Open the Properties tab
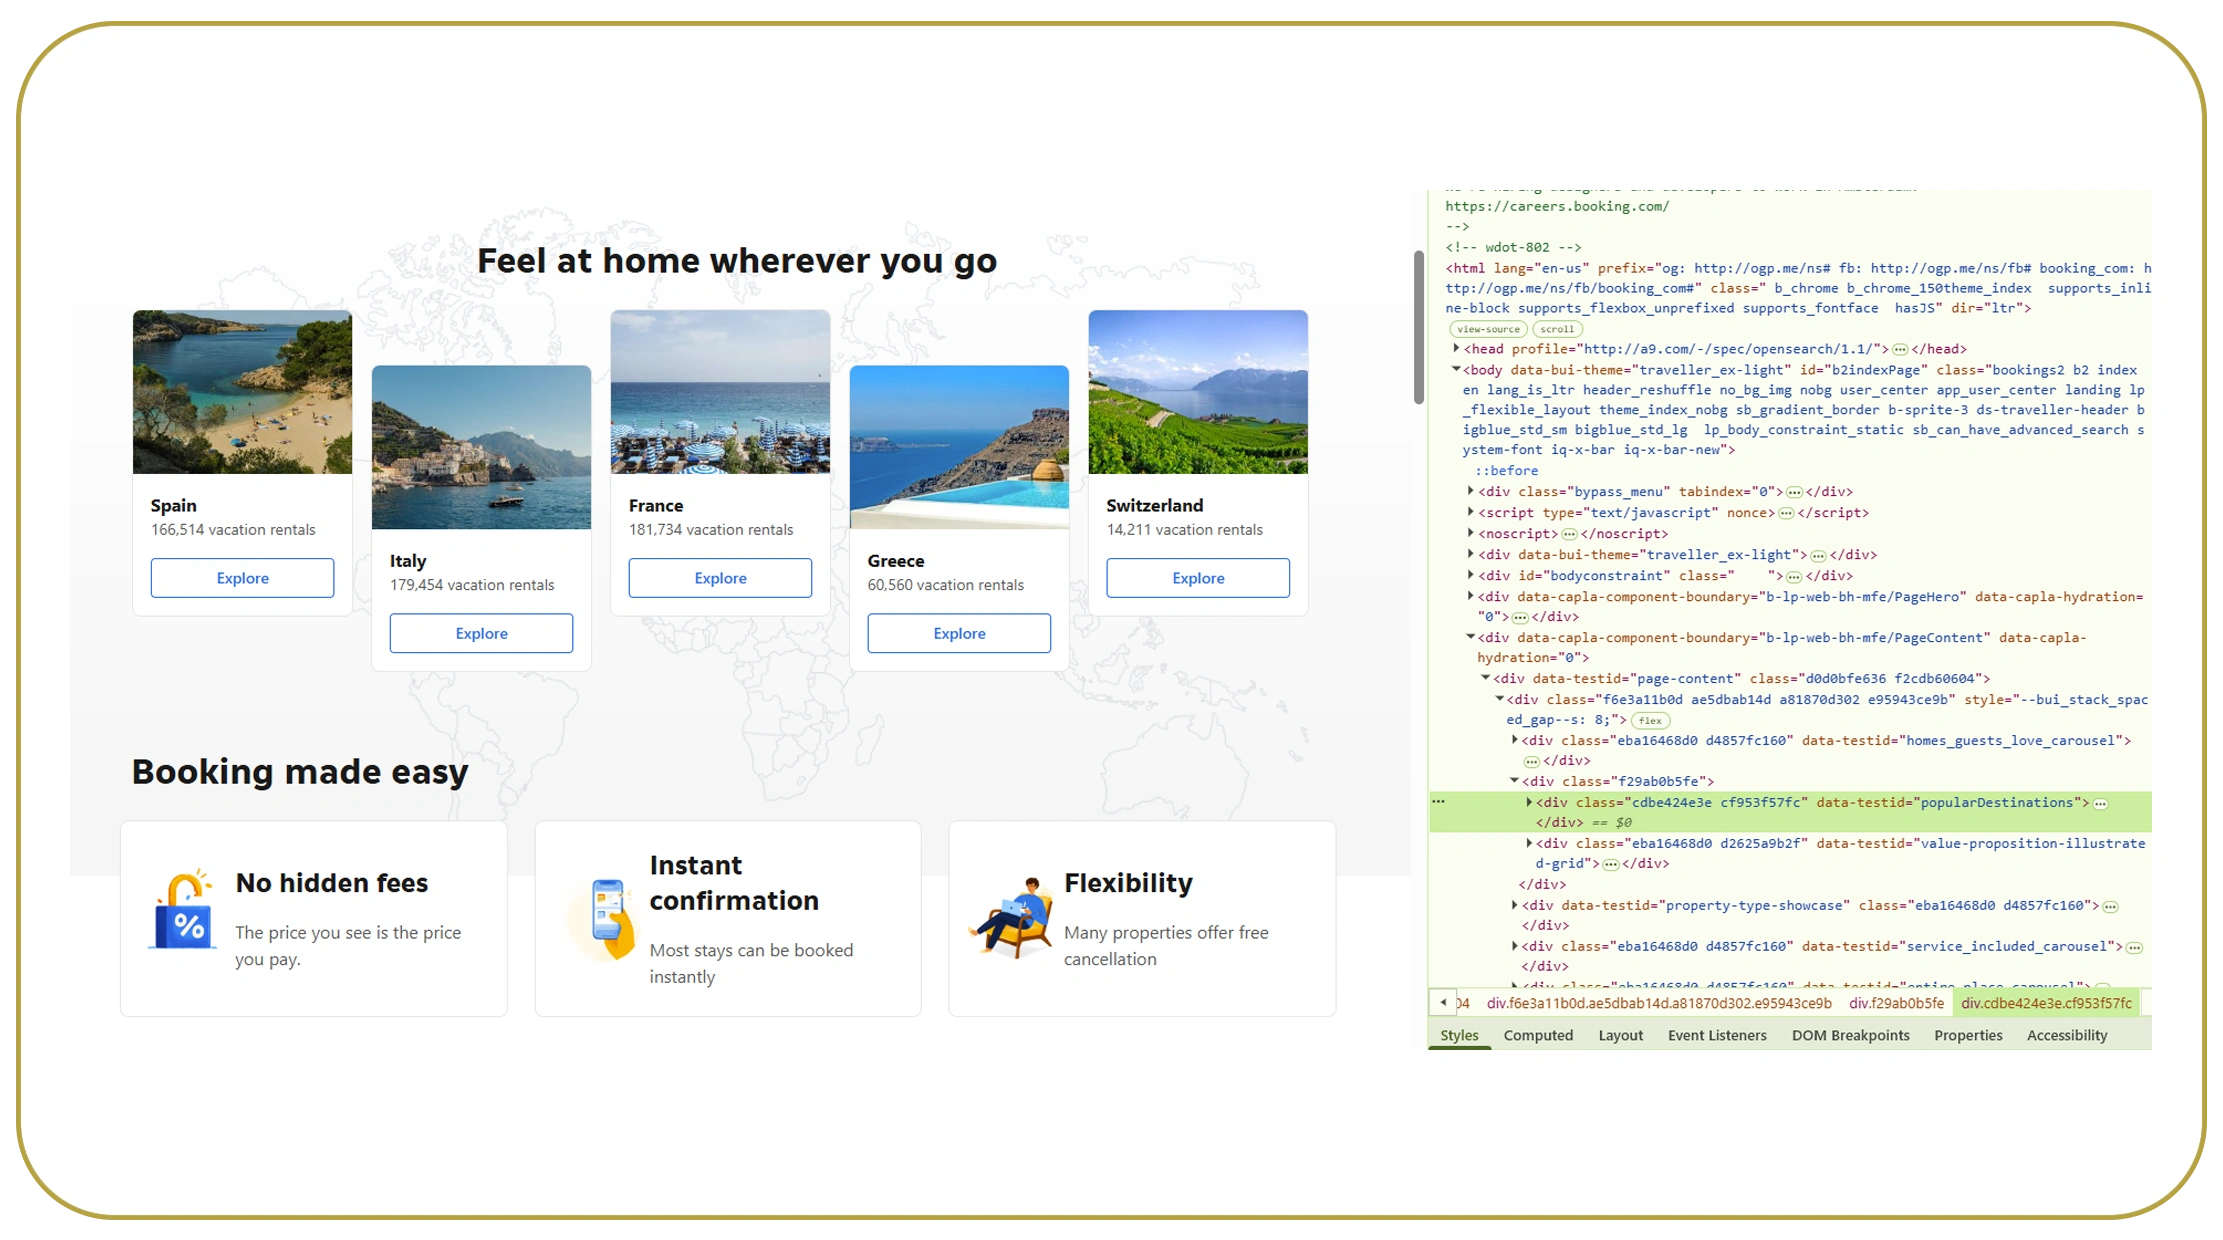The width and height of the screenshot is (2223, 1240). (x=1968, y=1035)
